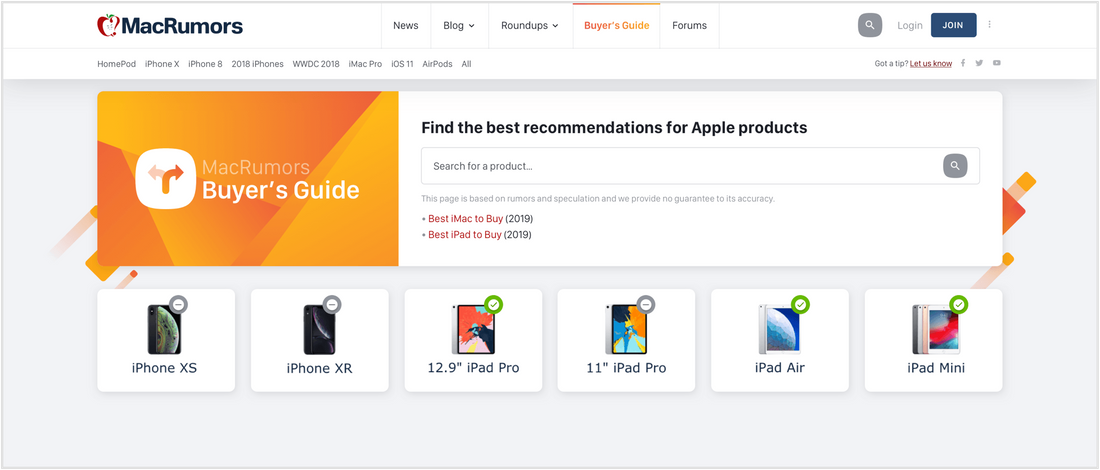This screenshot has height=470, width=1100.
Task: Open the MacRumors YouTube channel icon
Action: [x=996, y=63]
